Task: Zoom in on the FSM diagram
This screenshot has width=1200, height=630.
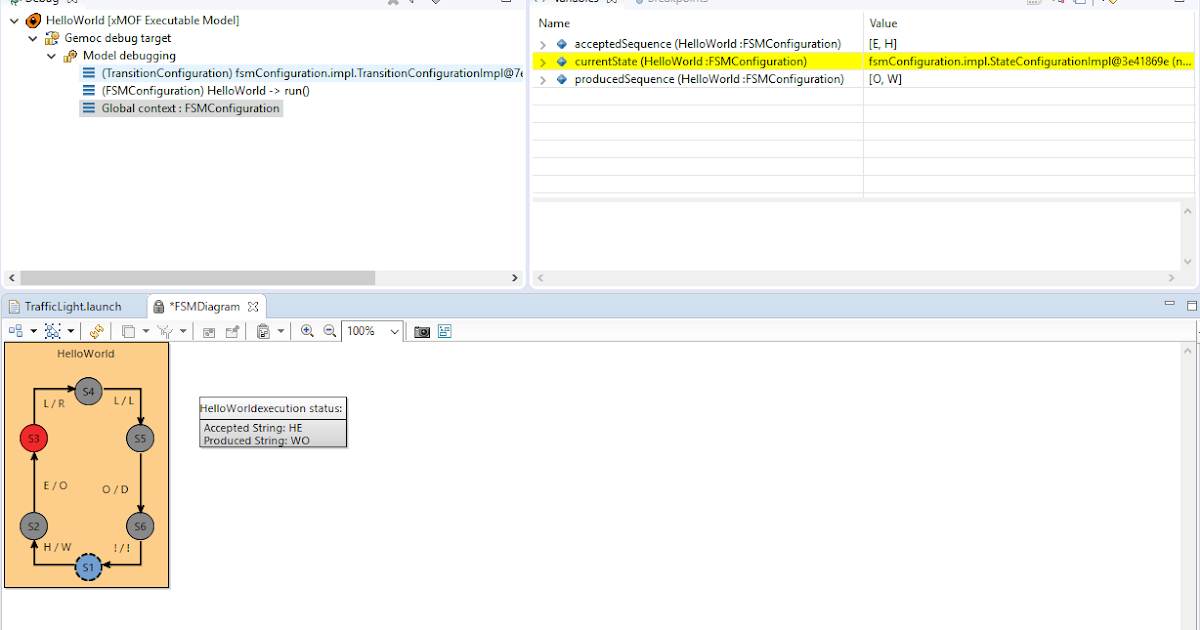Action: [x=306, y=331]
